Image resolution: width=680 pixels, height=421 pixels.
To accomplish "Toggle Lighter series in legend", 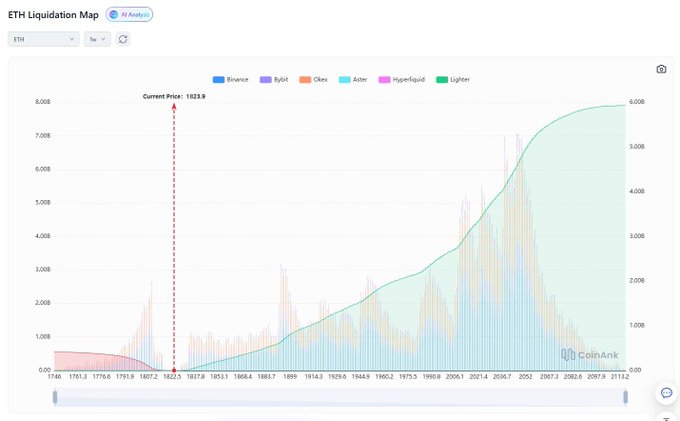I will pos(453,79).
